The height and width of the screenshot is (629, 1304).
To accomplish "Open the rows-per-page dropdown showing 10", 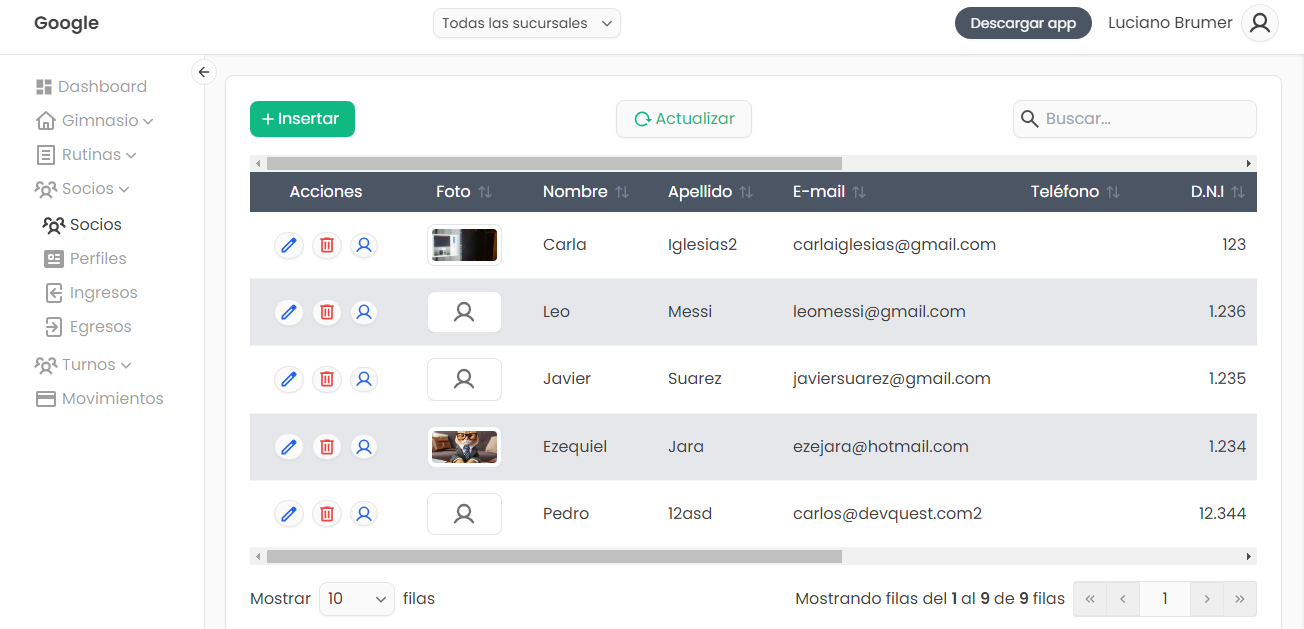I will 357,599.
